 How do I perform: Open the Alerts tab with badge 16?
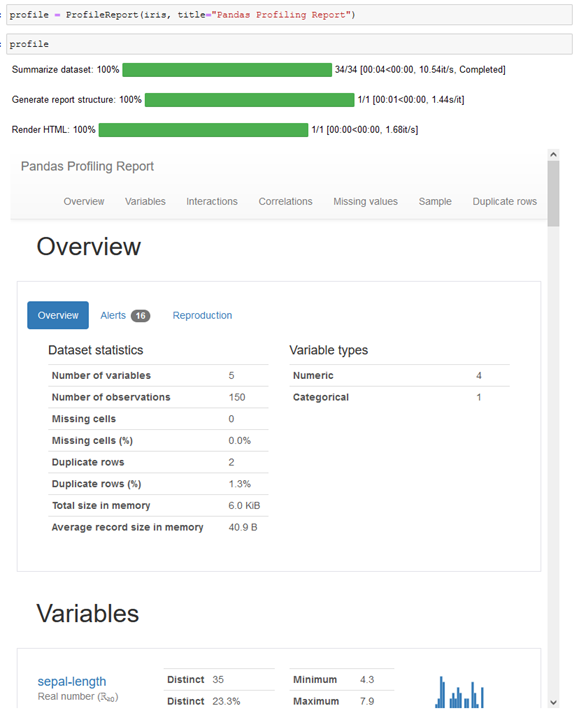click(x=125, y=315)
